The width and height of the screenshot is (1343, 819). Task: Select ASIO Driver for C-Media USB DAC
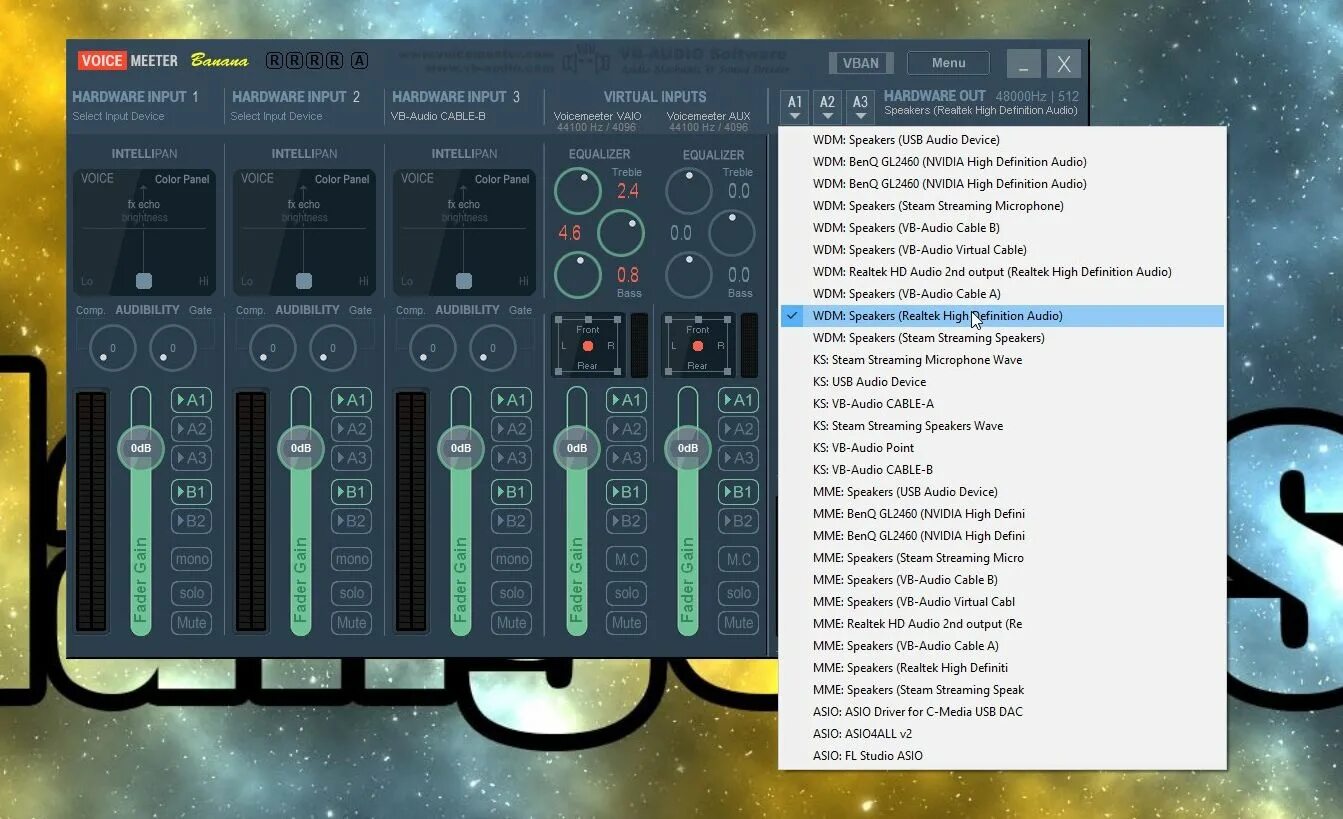pos(1002,712)
